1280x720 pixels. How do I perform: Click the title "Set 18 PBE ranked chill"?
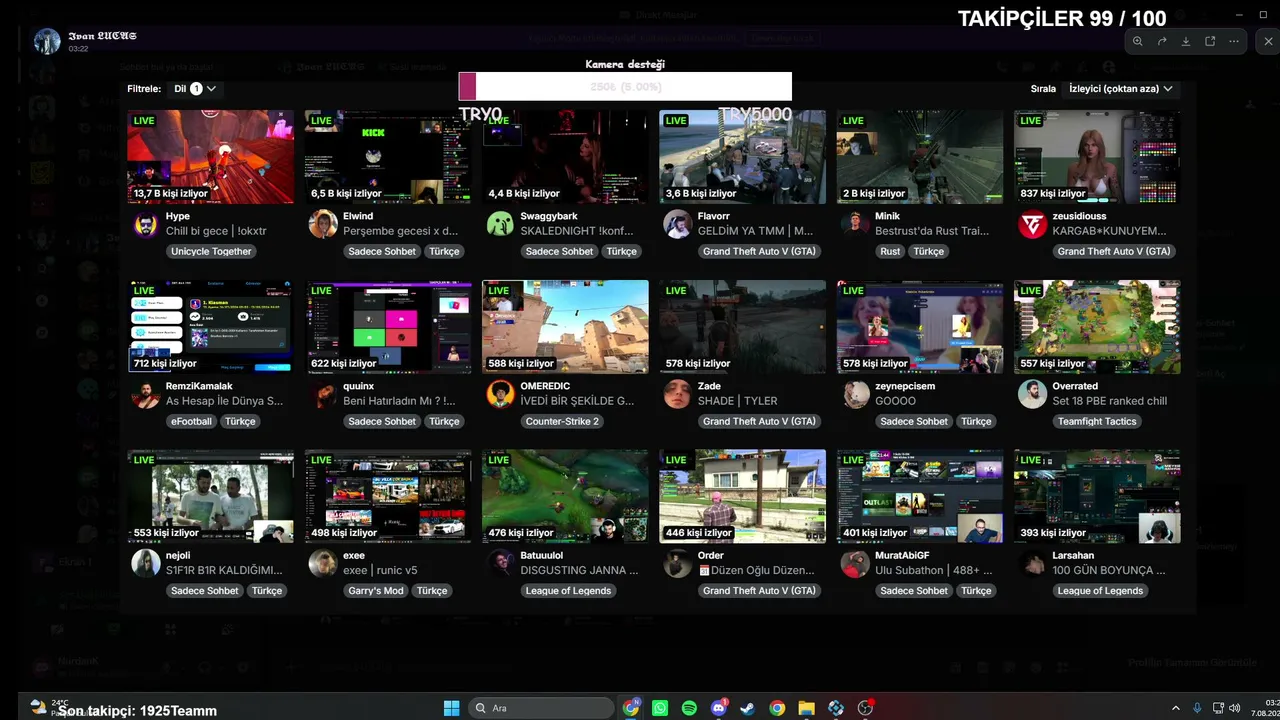tap(1110, 401)
